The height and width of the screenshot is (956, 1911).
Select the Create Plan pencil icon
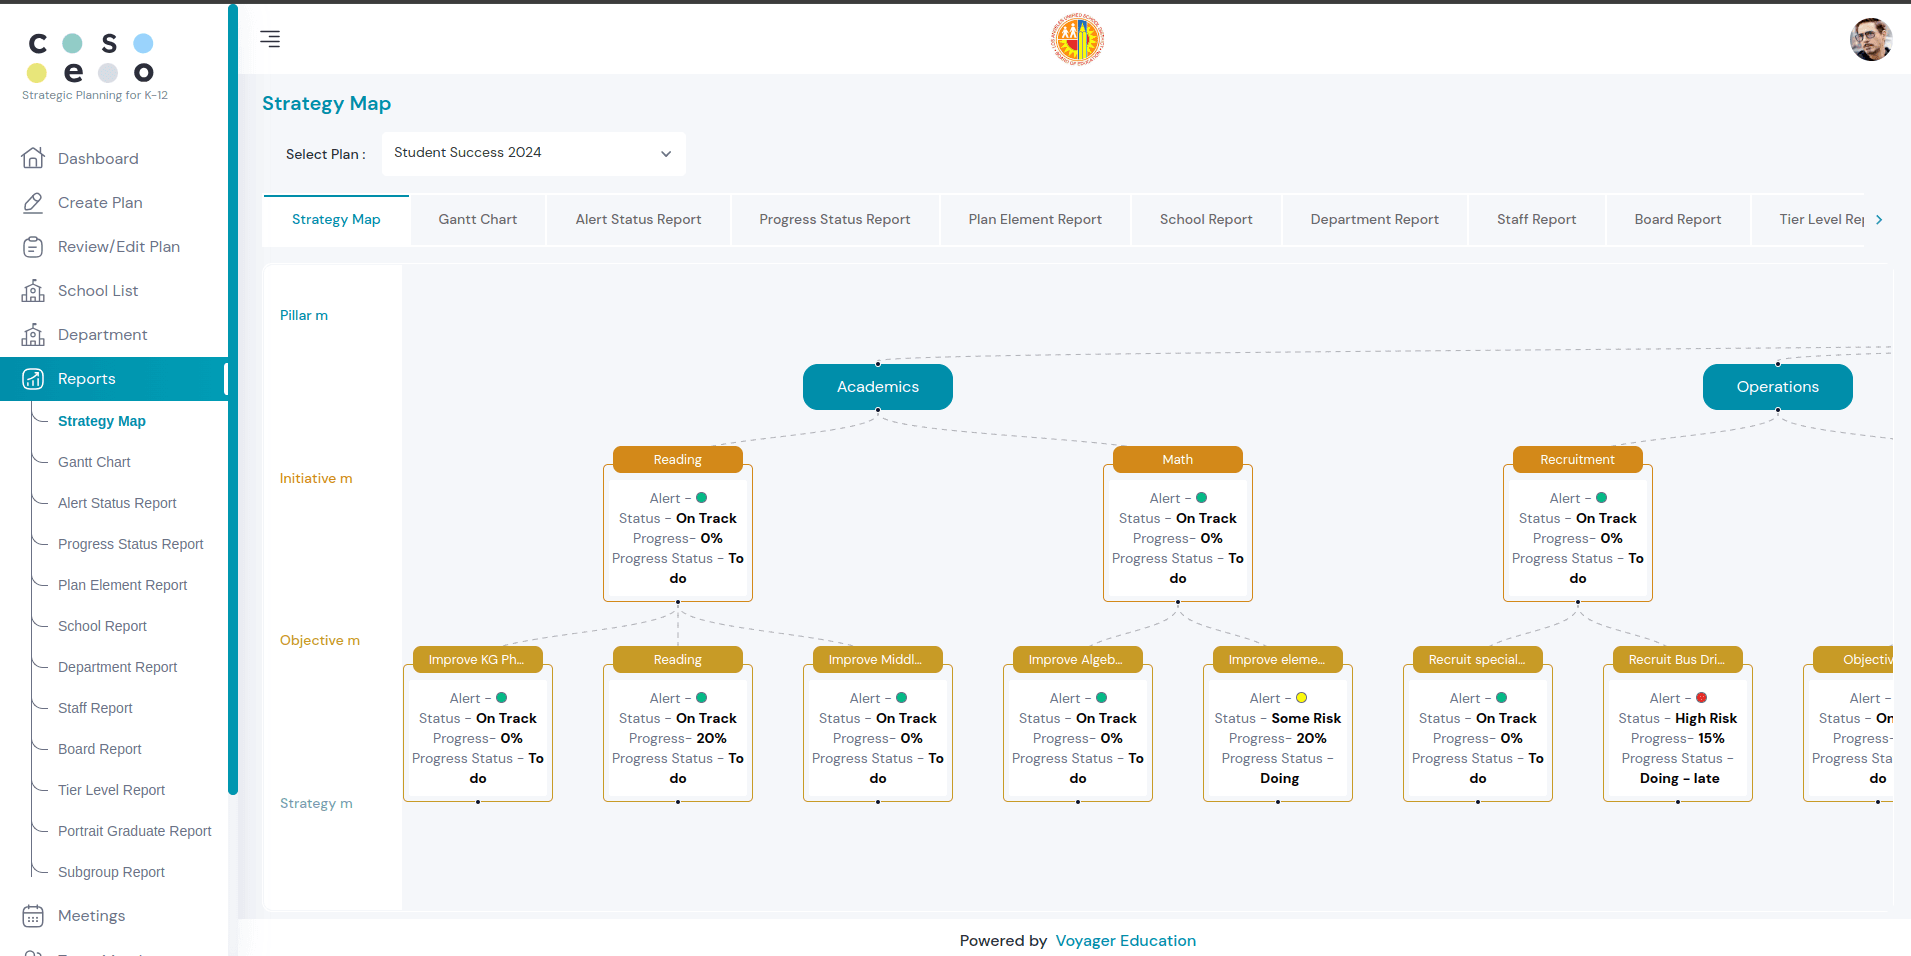click(x=33, y=202)
